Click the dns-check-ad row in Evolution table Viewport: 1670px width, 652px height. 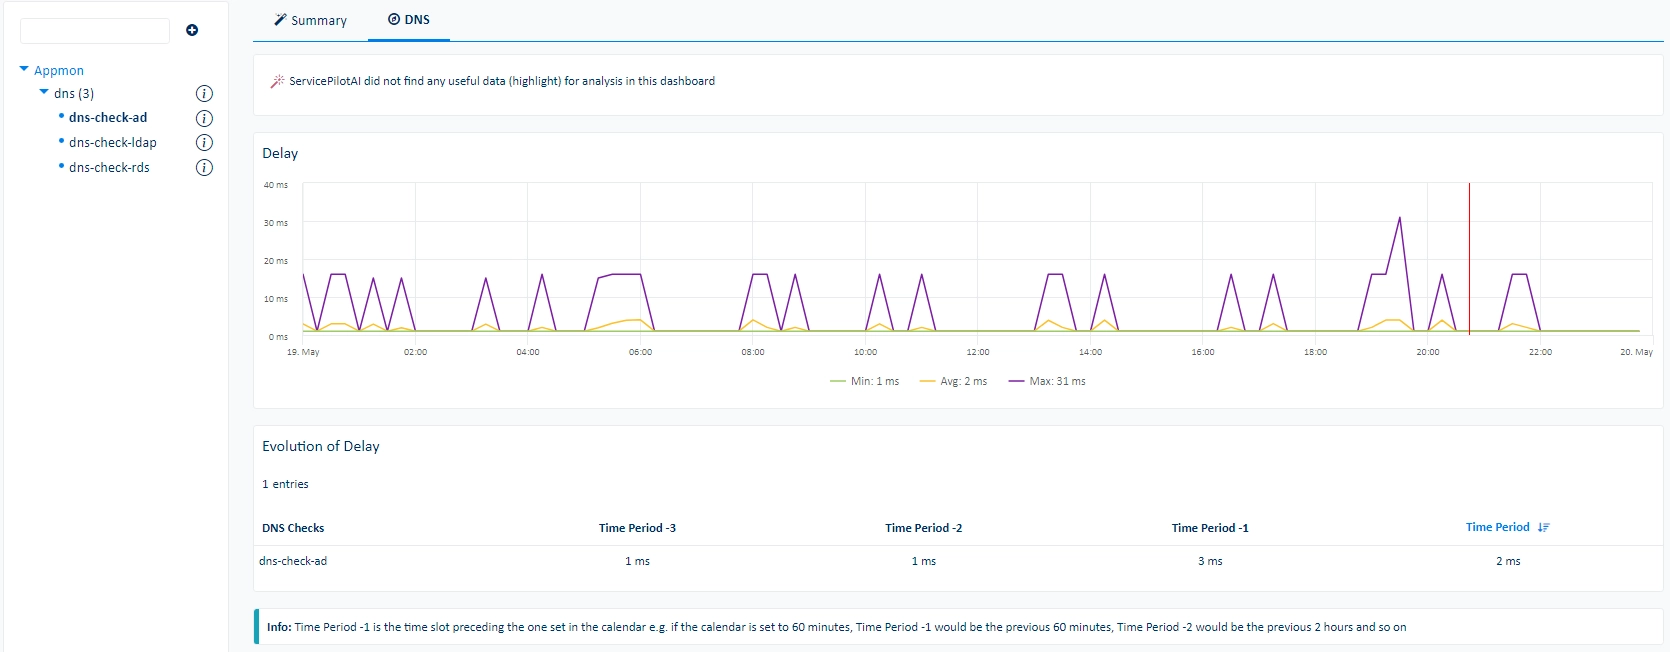click(x=958, y=561)
